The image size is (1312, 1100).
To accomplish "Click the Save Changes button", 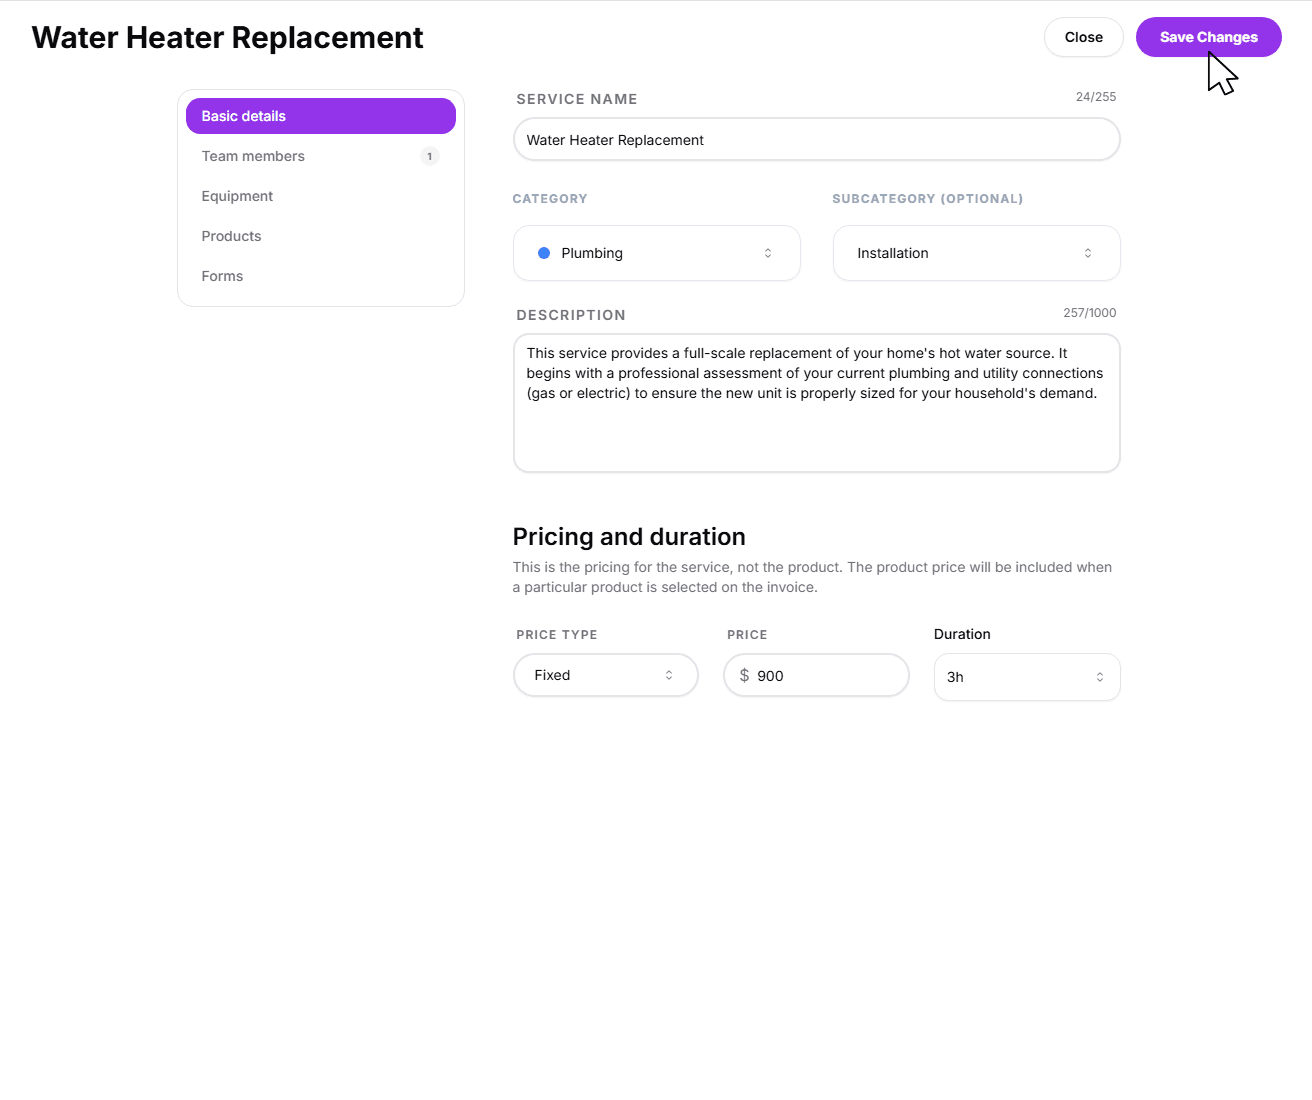I will point(1208,37).
